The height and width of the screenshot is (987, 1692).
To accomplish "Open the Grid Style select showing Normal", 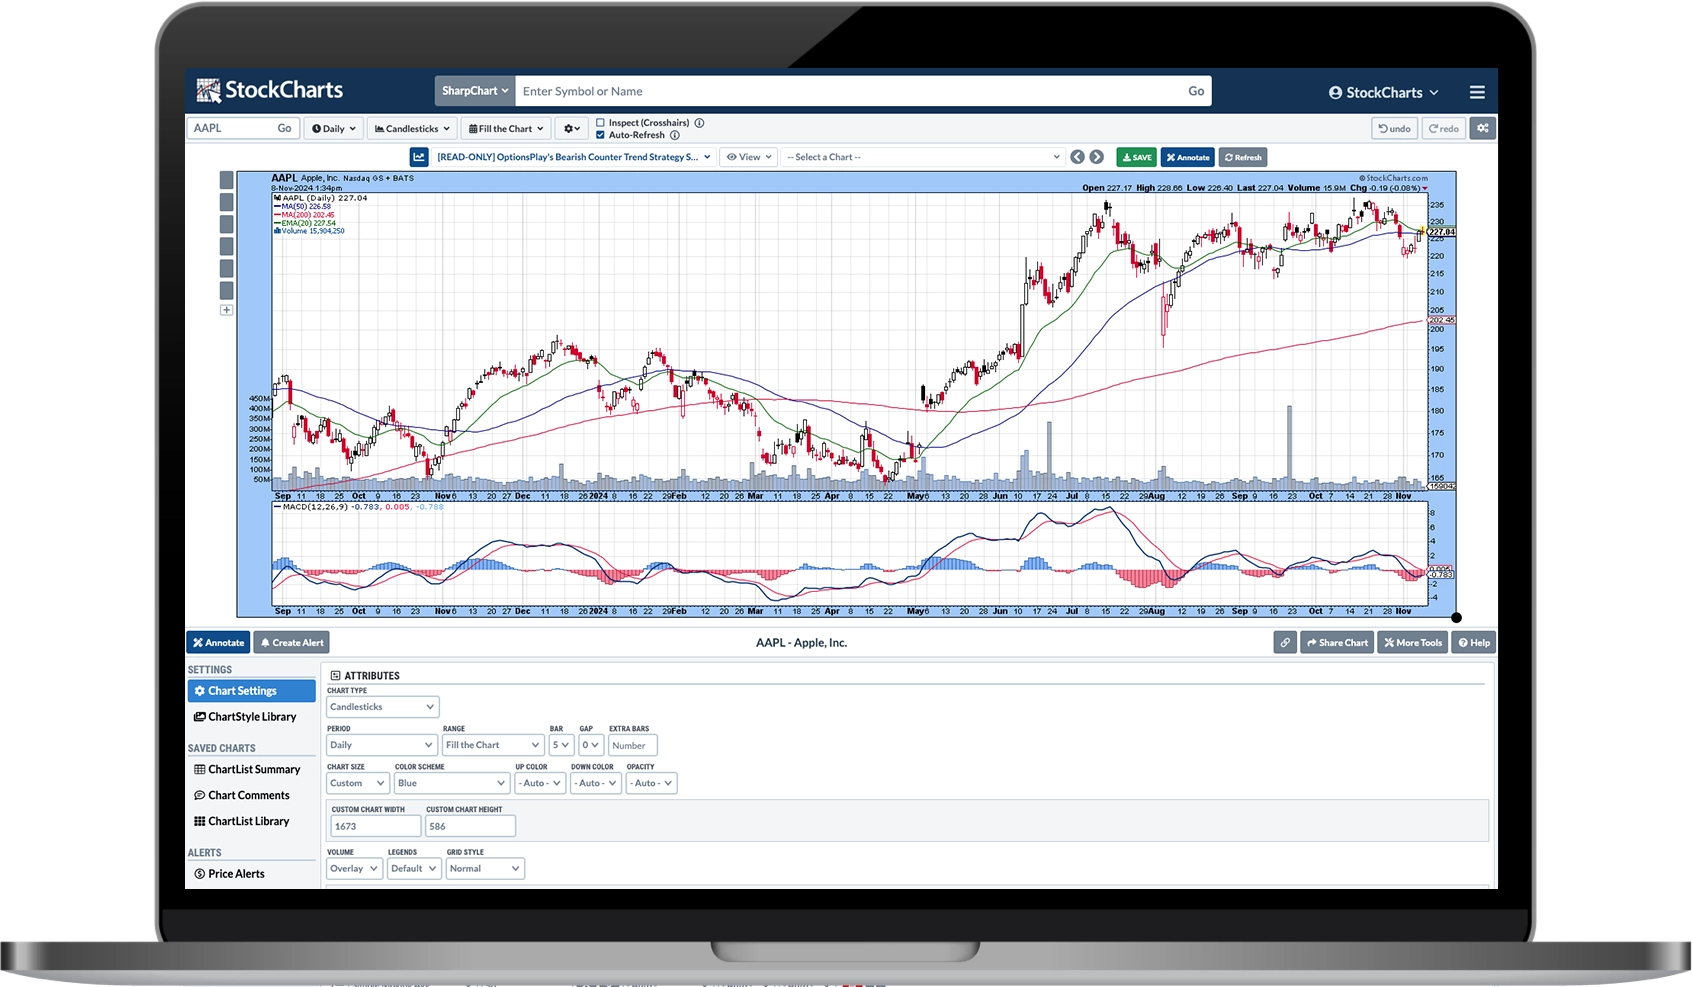I will tap(485, 868).
